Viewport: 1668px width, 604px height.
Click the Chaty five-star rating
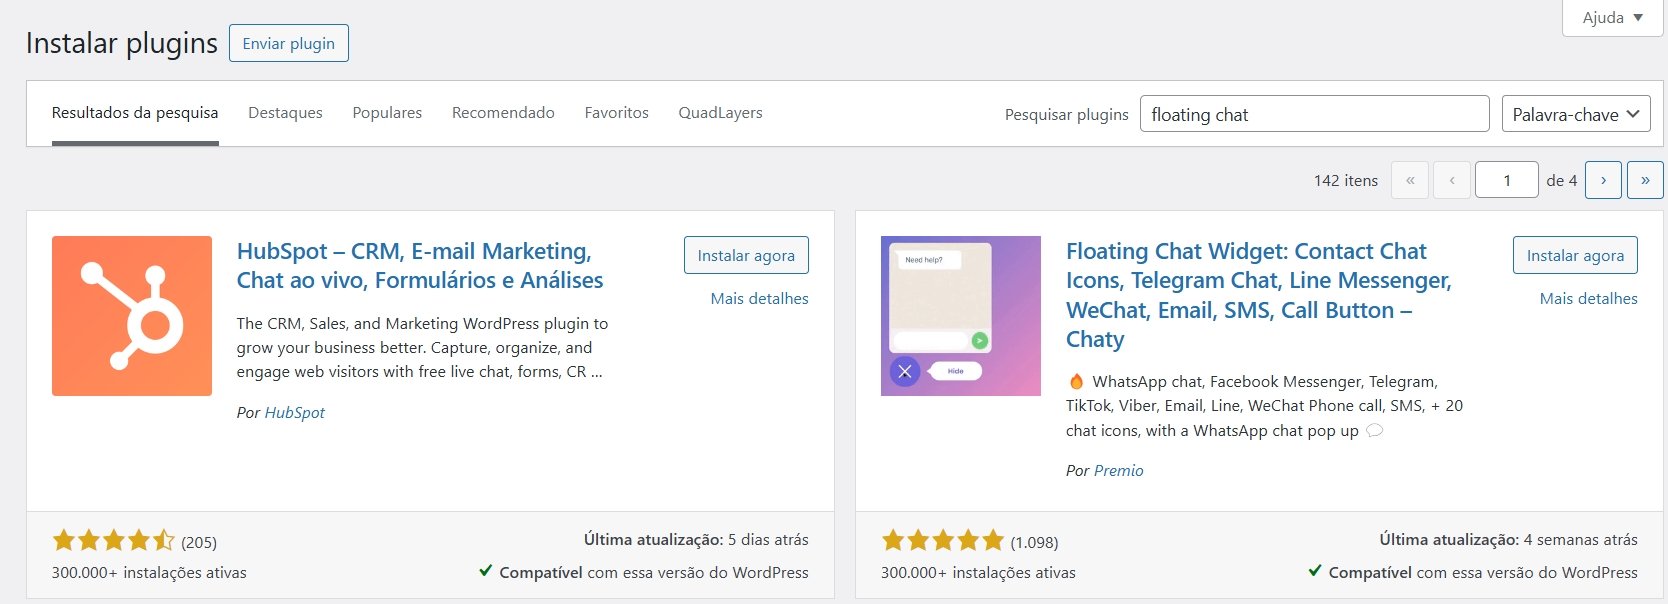click(x=942, y=541)
